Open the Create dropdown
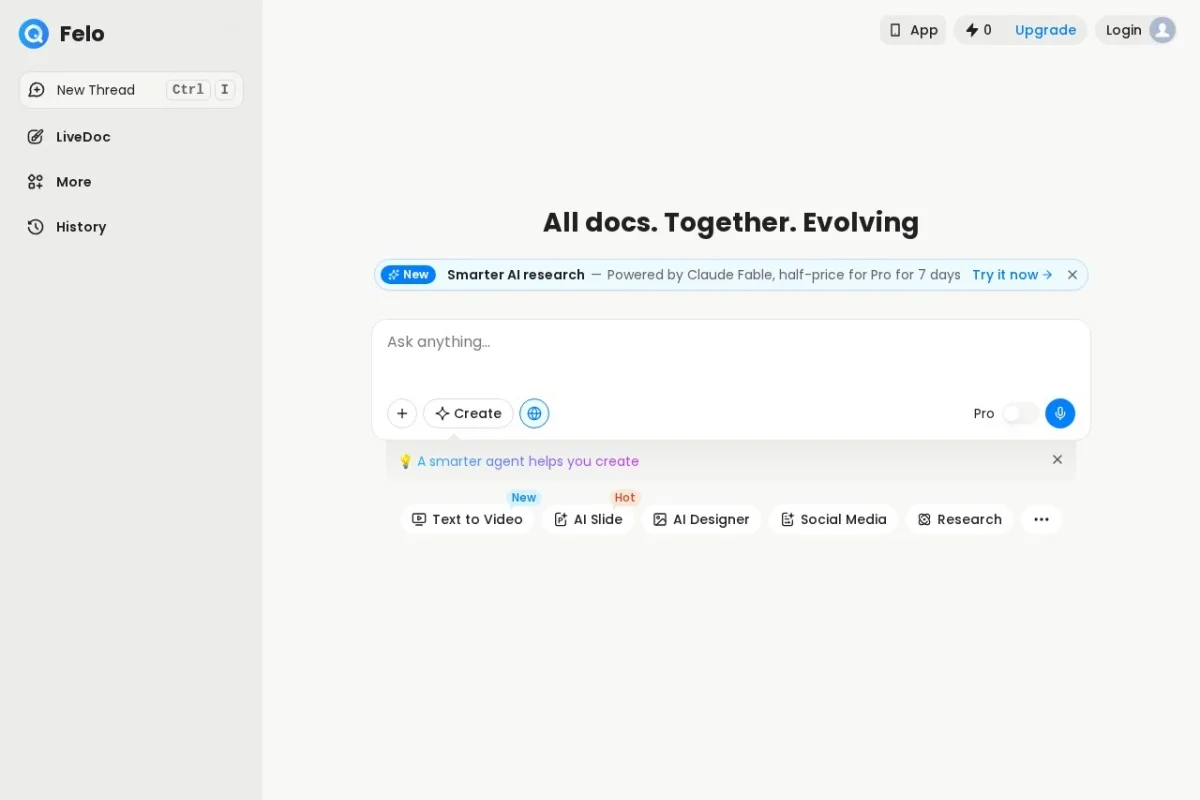 coord(468,414)
